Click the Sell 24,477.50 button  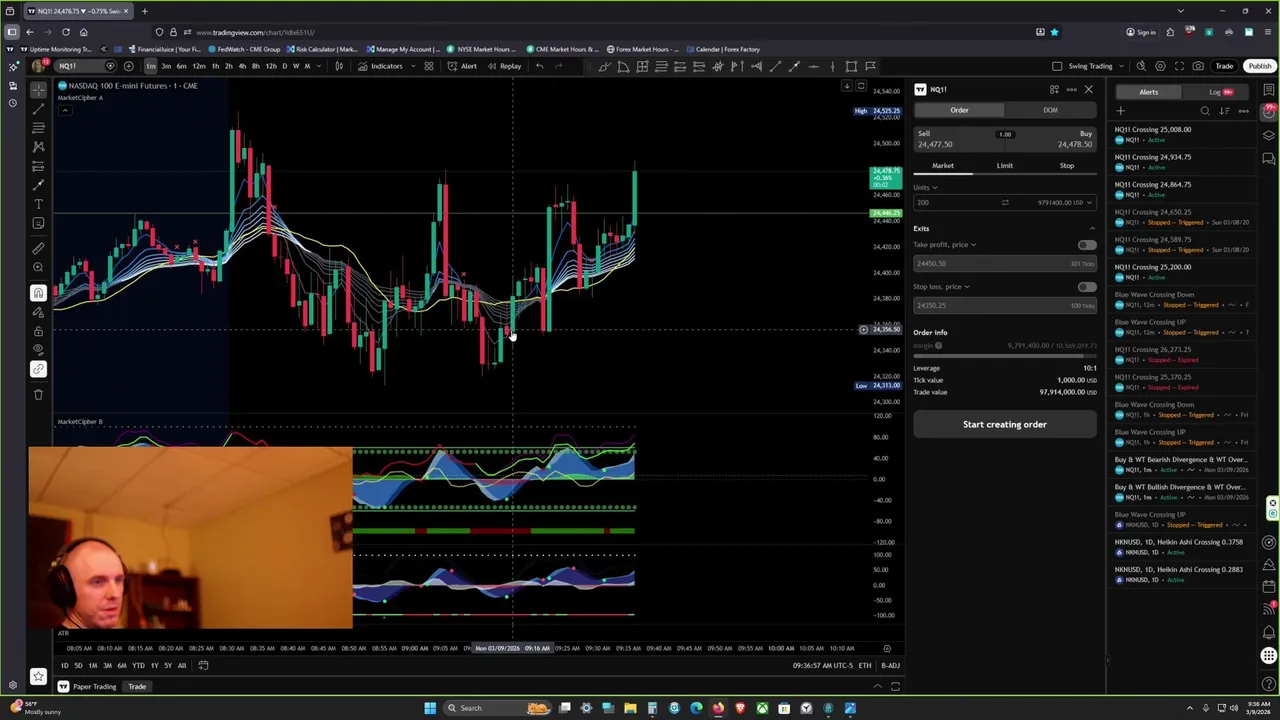pos(957,139)
